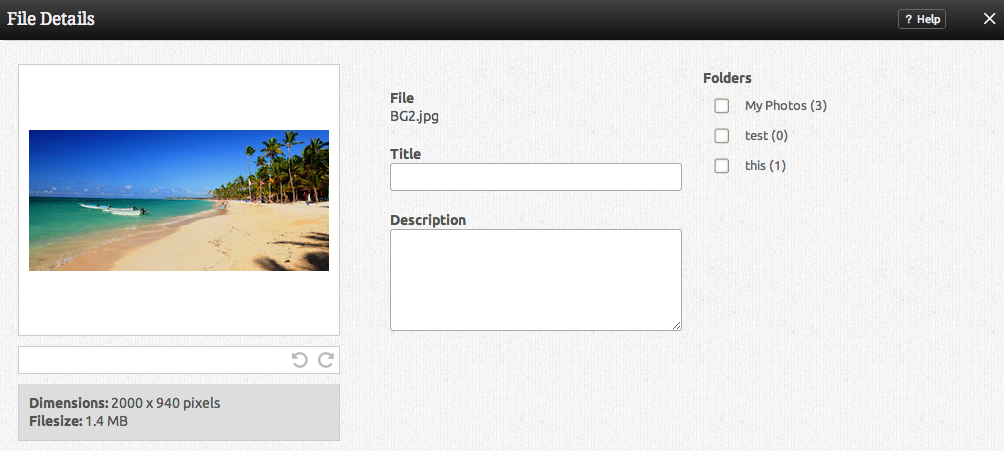Tick the test folder checkbox

click(x=721, y=136)
